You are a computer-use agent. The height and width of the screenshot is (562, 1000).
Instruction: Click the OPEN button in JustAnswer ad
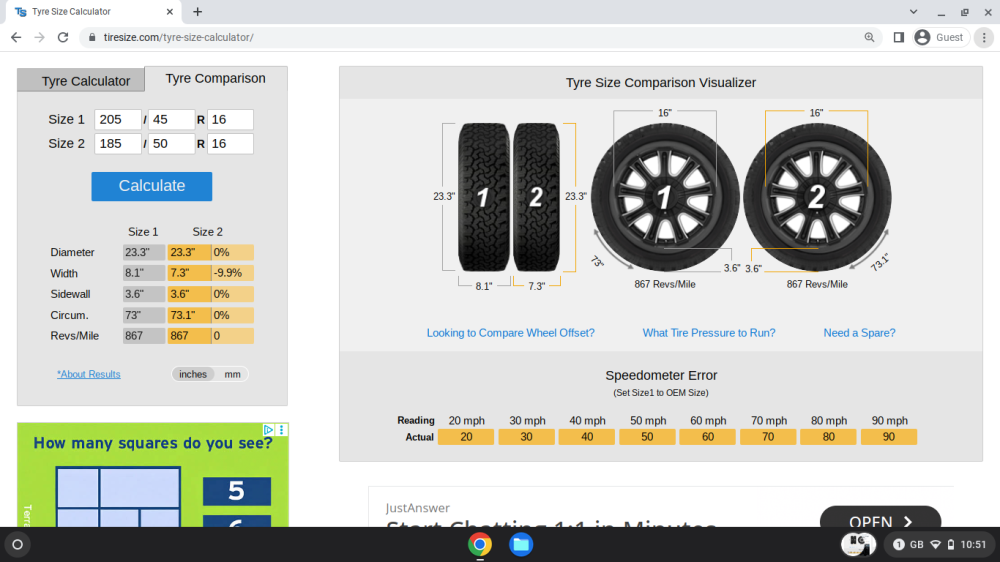pos(880,518)
